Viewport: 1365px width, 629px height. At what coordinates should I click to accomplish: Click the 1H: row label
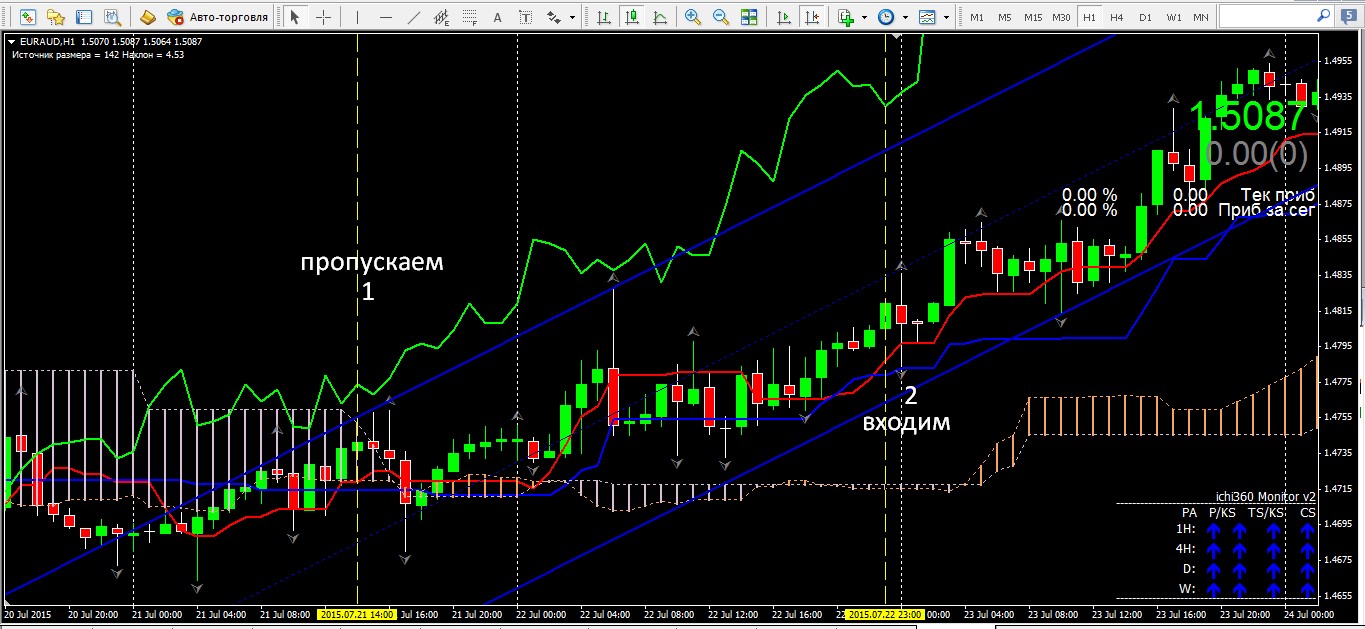coord(1185,529)
